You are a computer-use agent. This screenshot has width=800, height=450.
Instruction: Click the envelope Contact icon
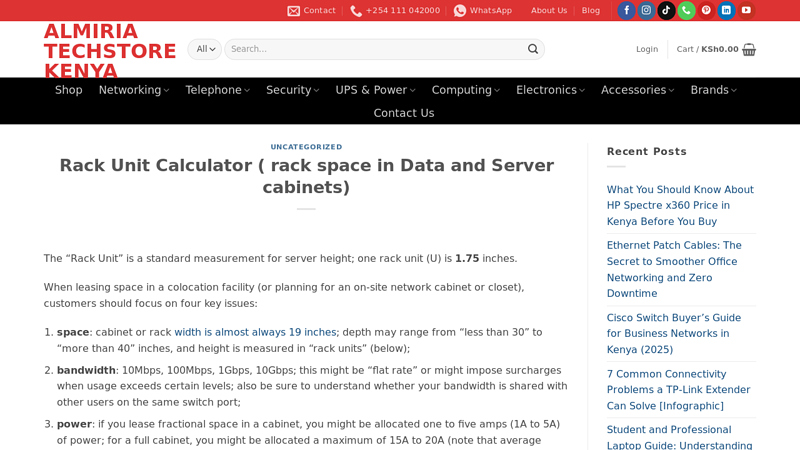coord(293,11)
